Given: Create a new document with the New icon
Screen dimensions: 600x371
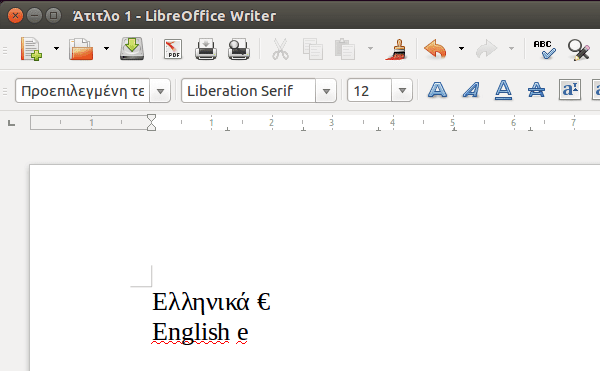Looking at the screenshot, I should point(31,49).
